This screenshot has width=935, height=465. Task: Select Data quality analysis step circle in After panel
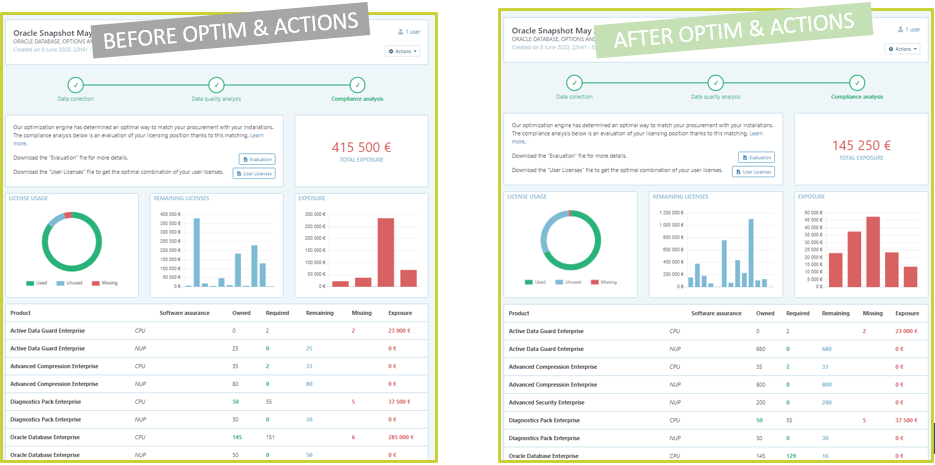tap(715, 82)
